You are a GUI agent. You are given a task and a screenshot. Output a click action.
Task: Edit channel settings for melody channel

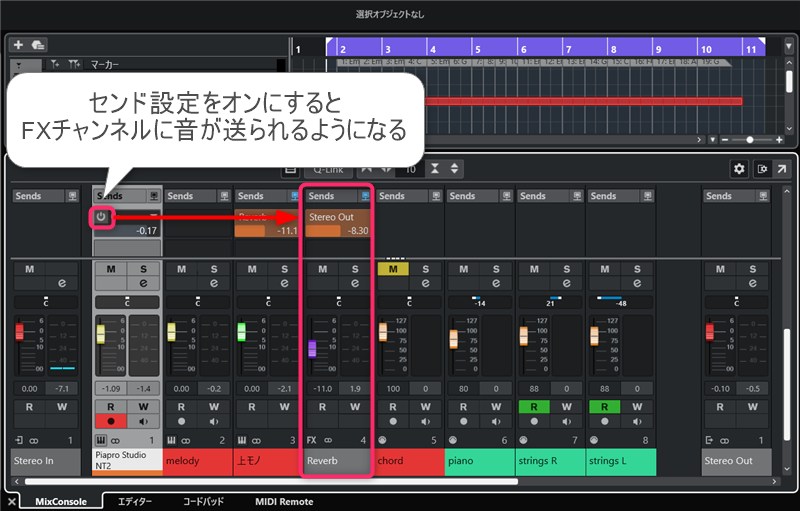[214, 284]
